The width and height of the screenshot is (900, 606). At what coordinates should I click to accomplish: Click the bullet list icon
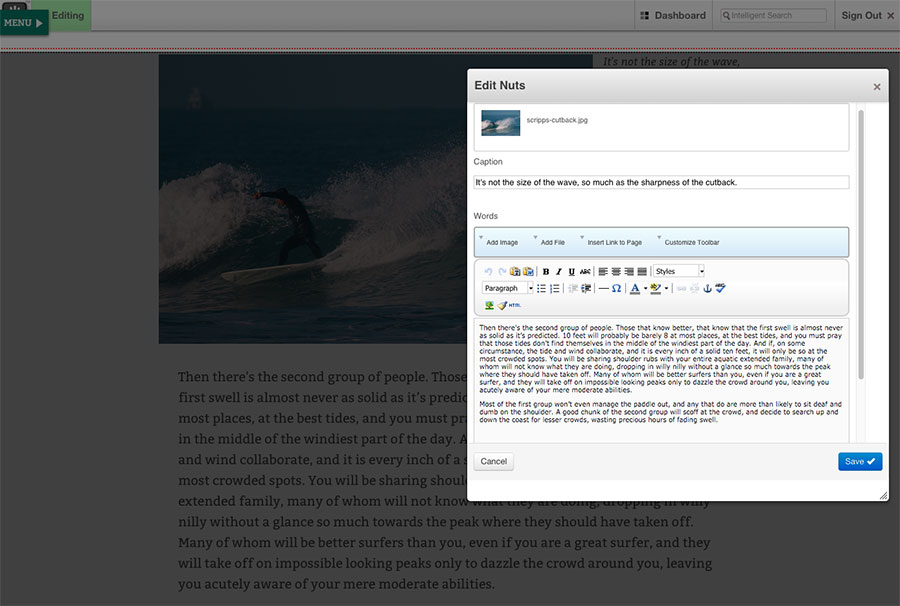[541, 288]
